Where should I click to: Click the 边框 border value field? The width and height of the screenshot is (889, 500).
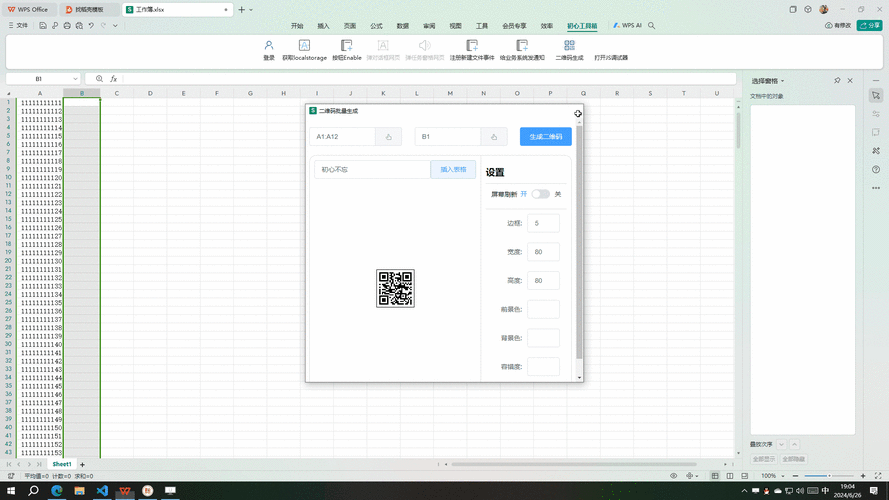point(543,223)
